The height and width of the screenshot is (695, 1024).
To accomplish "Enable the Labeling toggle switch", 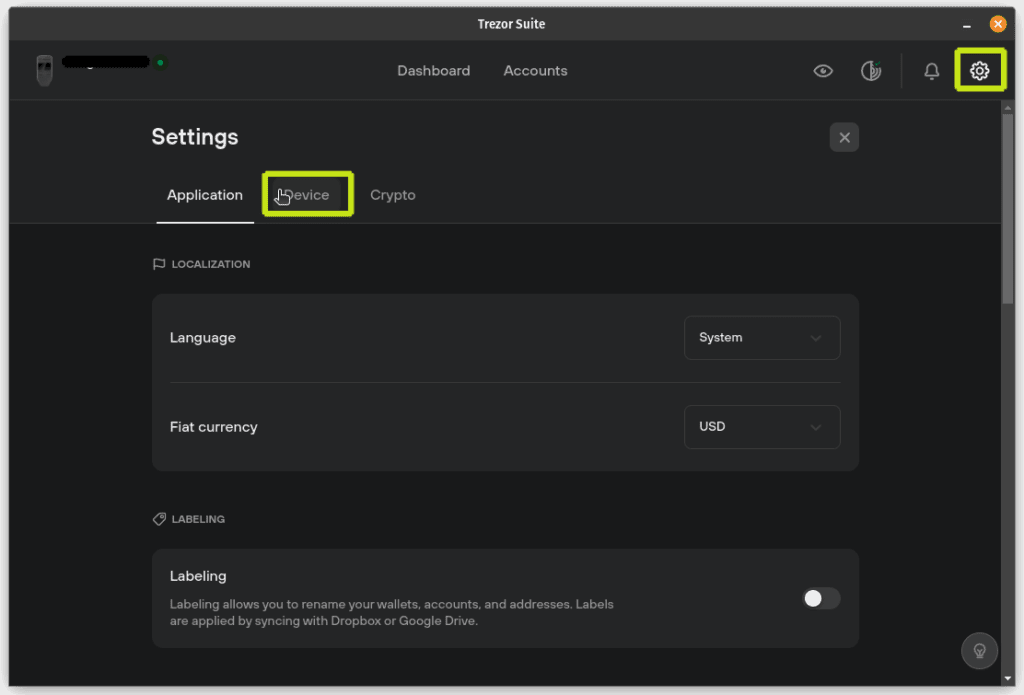I will 821,598.
